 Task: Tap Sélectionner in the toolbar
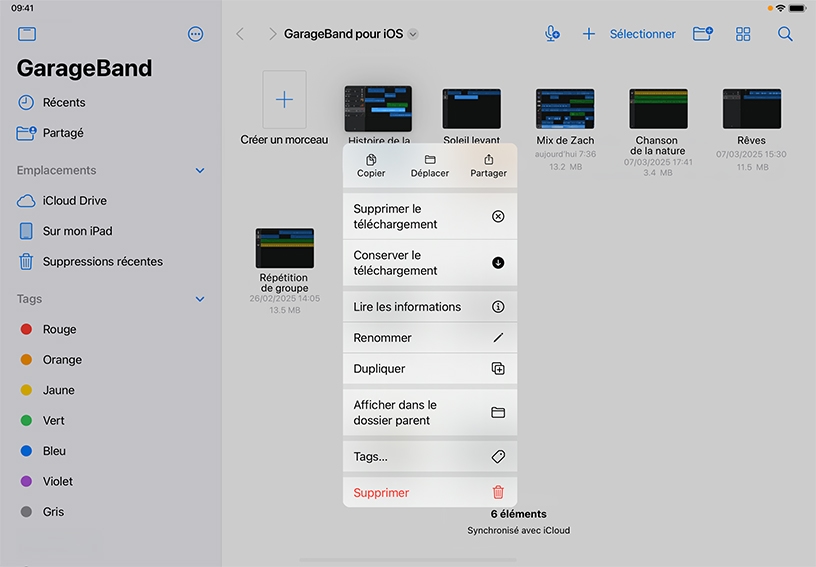(642, 34)
